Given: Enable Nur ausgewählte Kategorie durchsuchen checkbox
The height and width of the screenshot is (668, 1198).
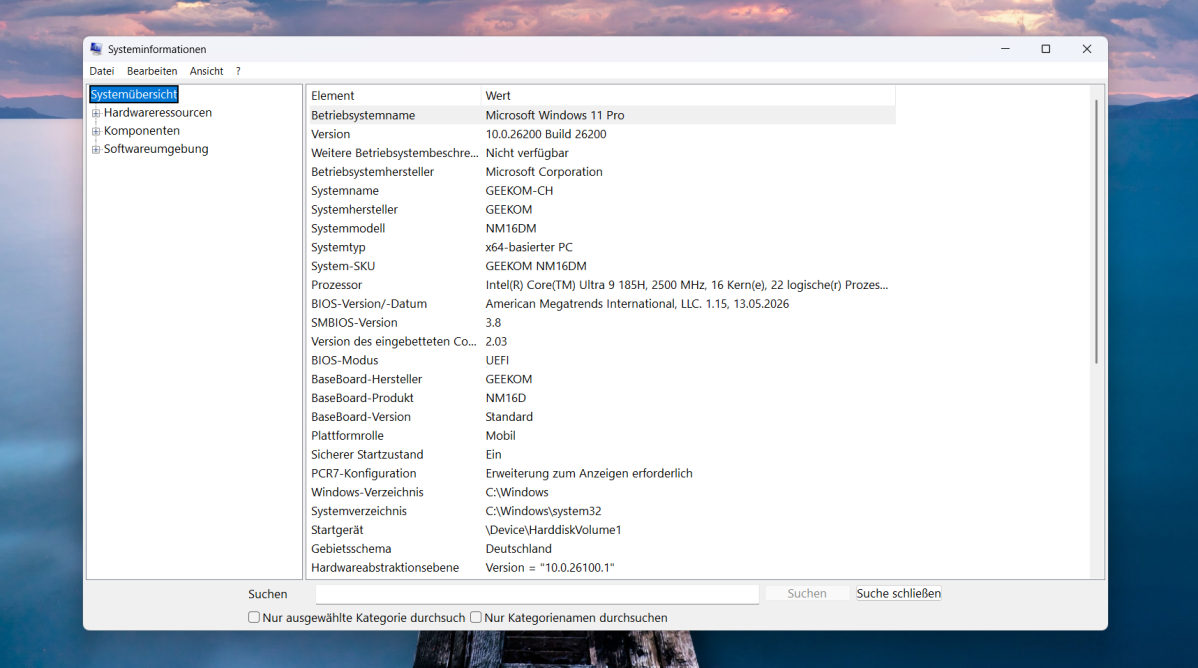Looking at the screenshot, I should coord(254,617).
